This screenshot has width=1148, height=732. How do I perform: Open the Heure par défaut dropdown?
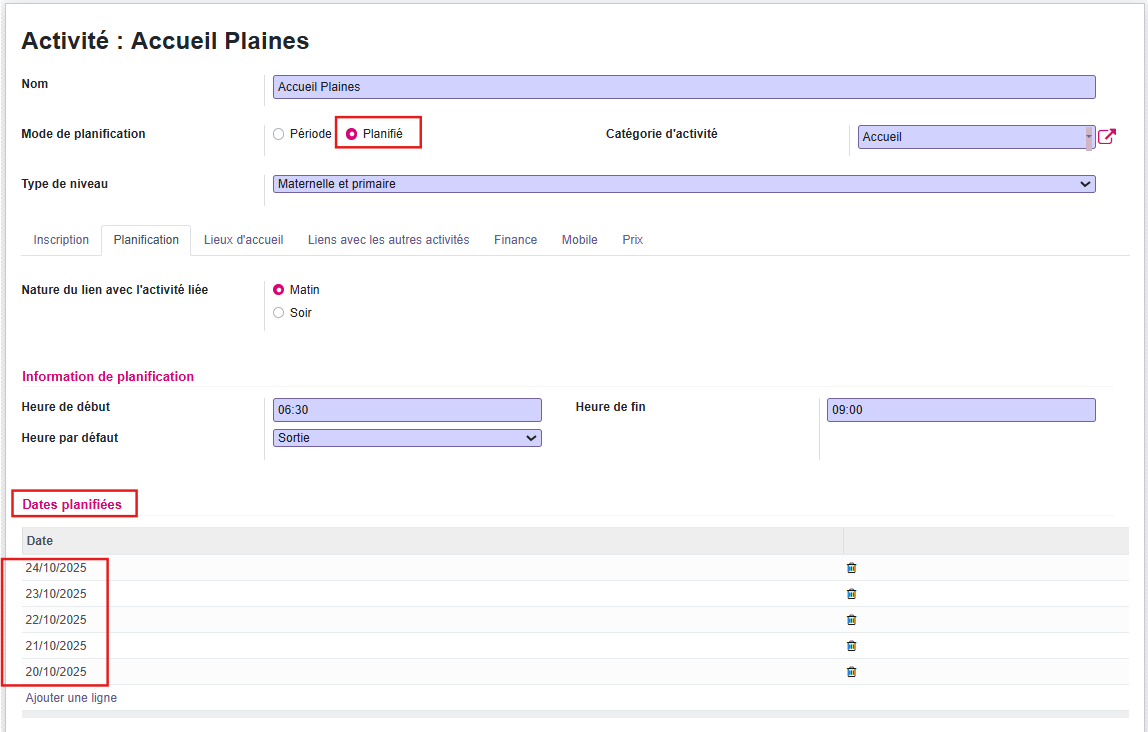point(407,438)
